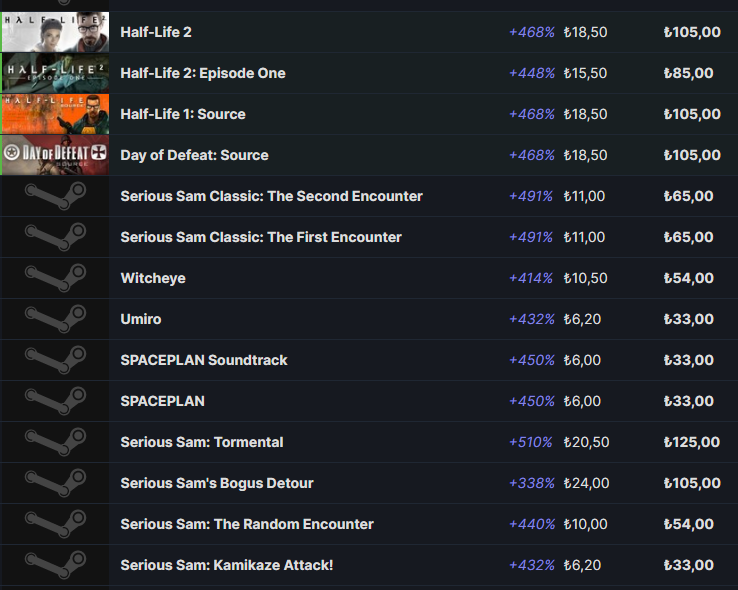The width and height of the screenshot is (738, 590).
Task: Open Serious Sam: The Random Encounter title
Action: (247, 524)
